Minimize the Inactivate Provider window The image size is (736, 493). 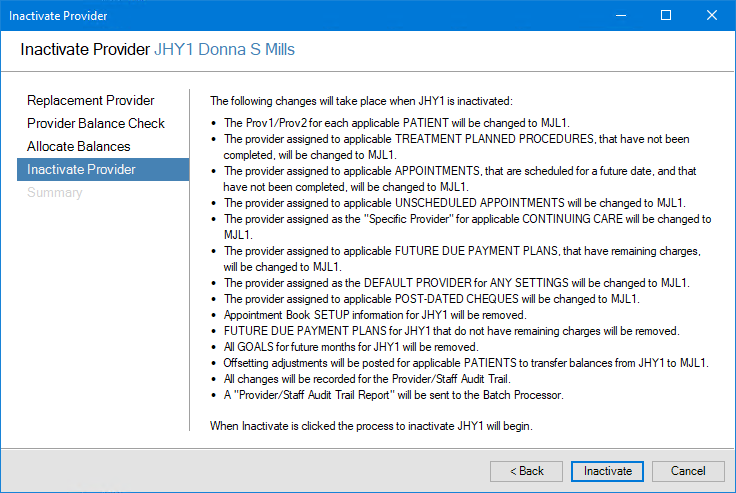click(621, 15)
